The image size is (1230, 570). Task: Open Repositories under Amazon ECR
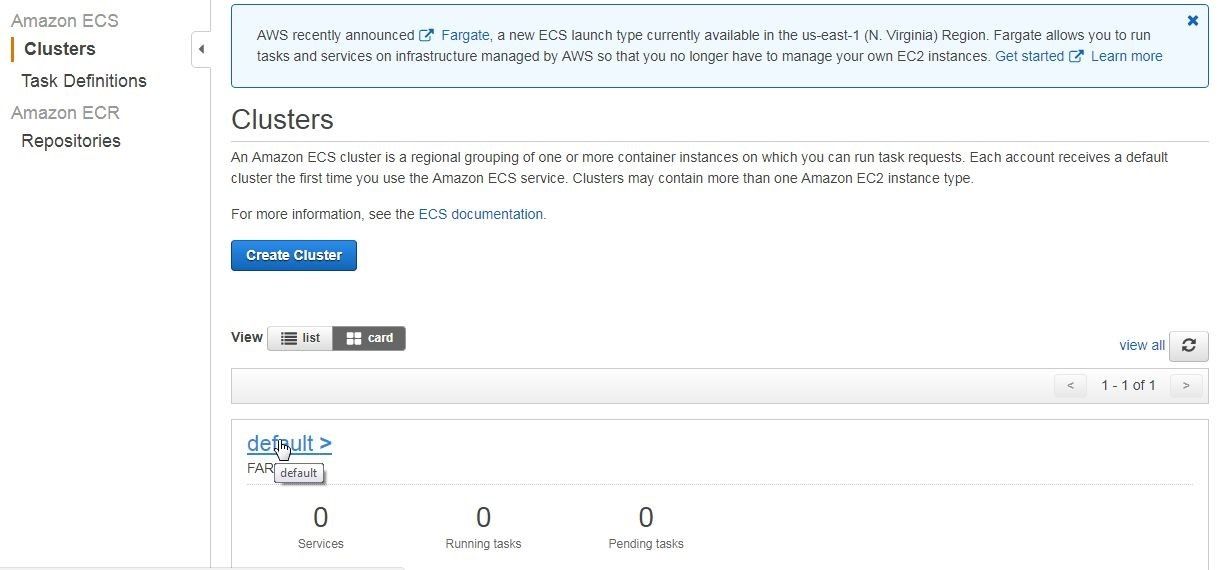coord(71,141)
